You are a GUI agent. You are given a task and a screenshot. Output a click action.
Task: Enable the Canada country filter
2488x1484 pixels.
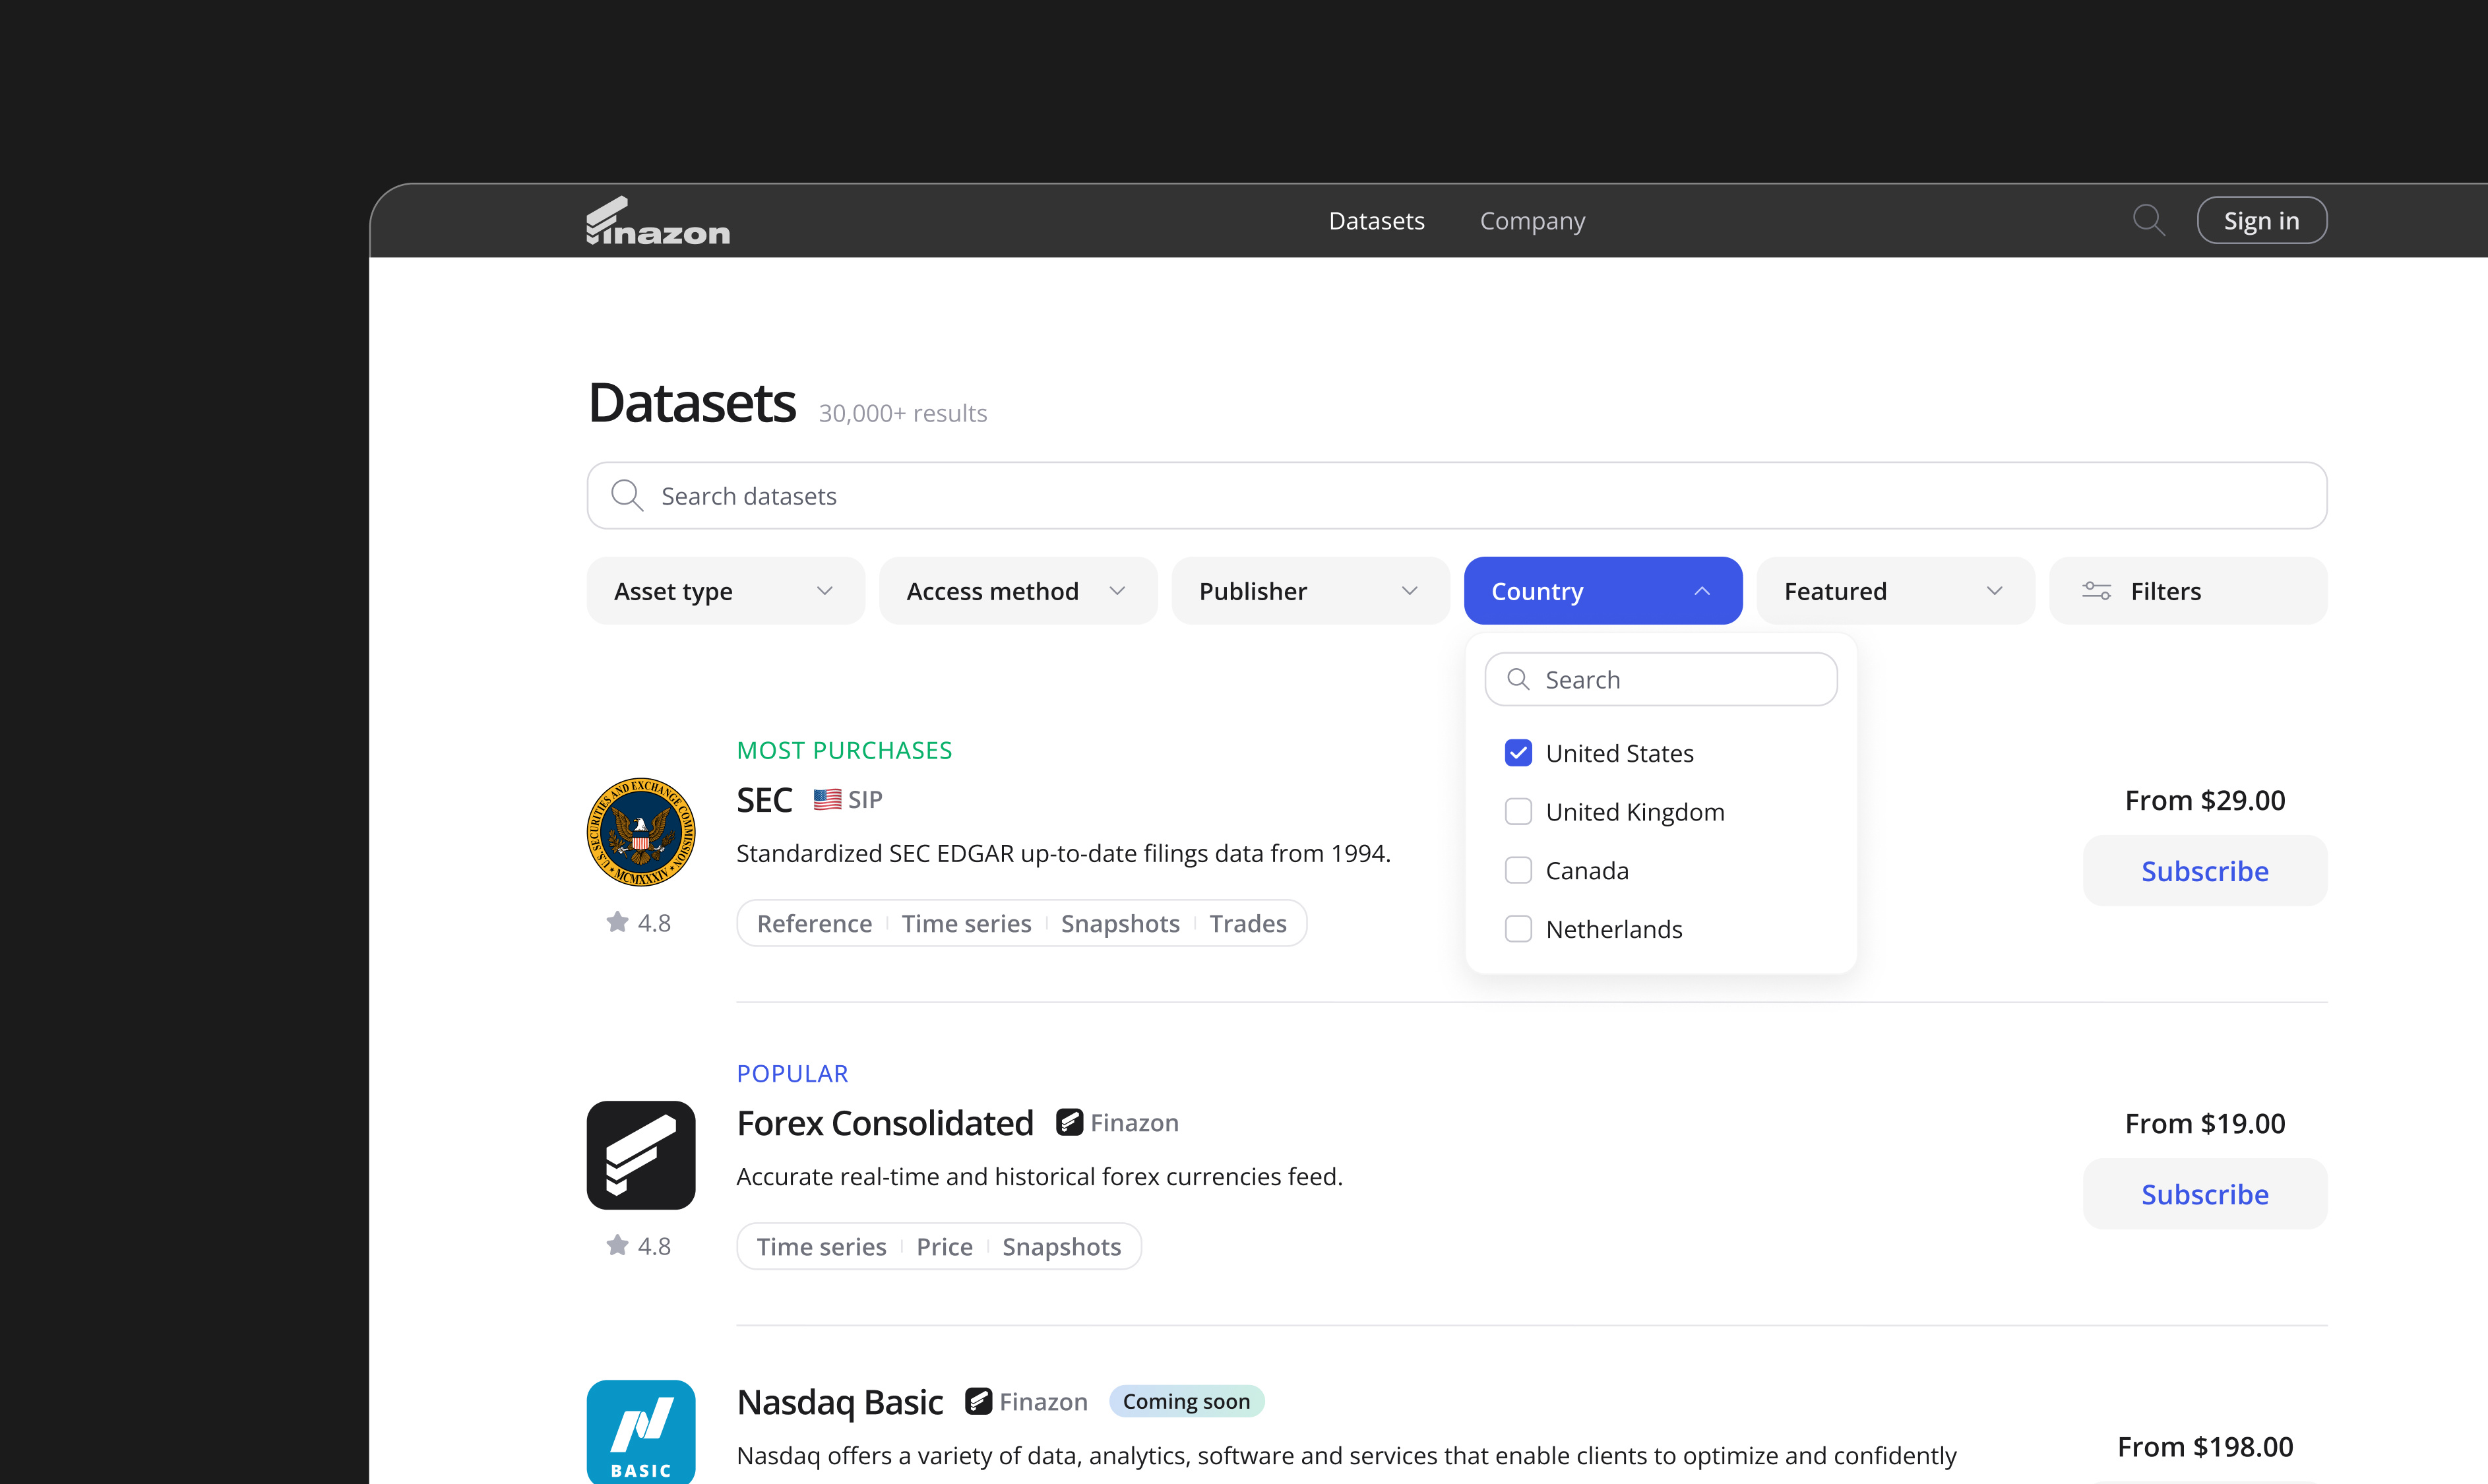tap(1518, 870)
